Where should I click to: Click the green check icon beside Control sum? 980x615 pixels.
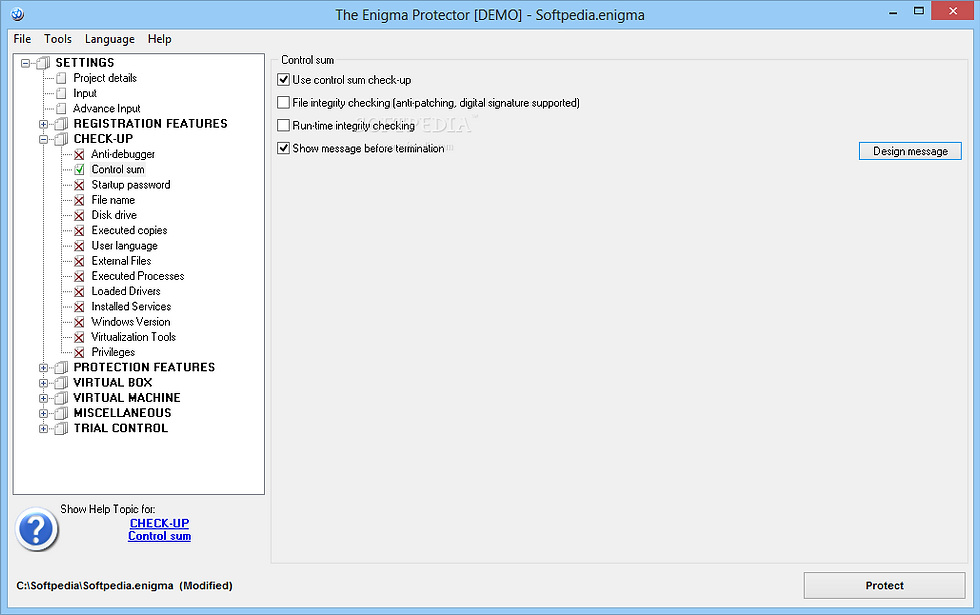79,169
